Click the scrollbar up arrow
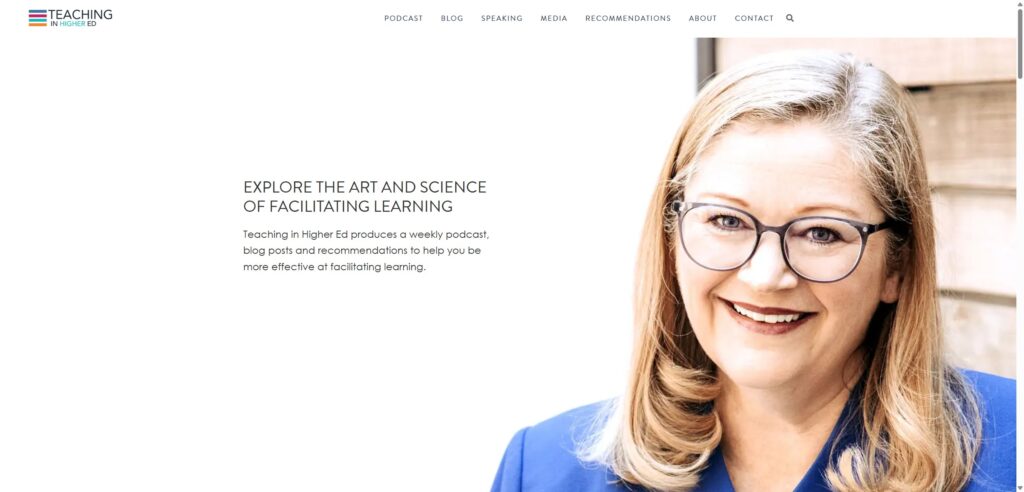Image resolution: width=1024 pixels, height=492 pixels. (1019, 3)
